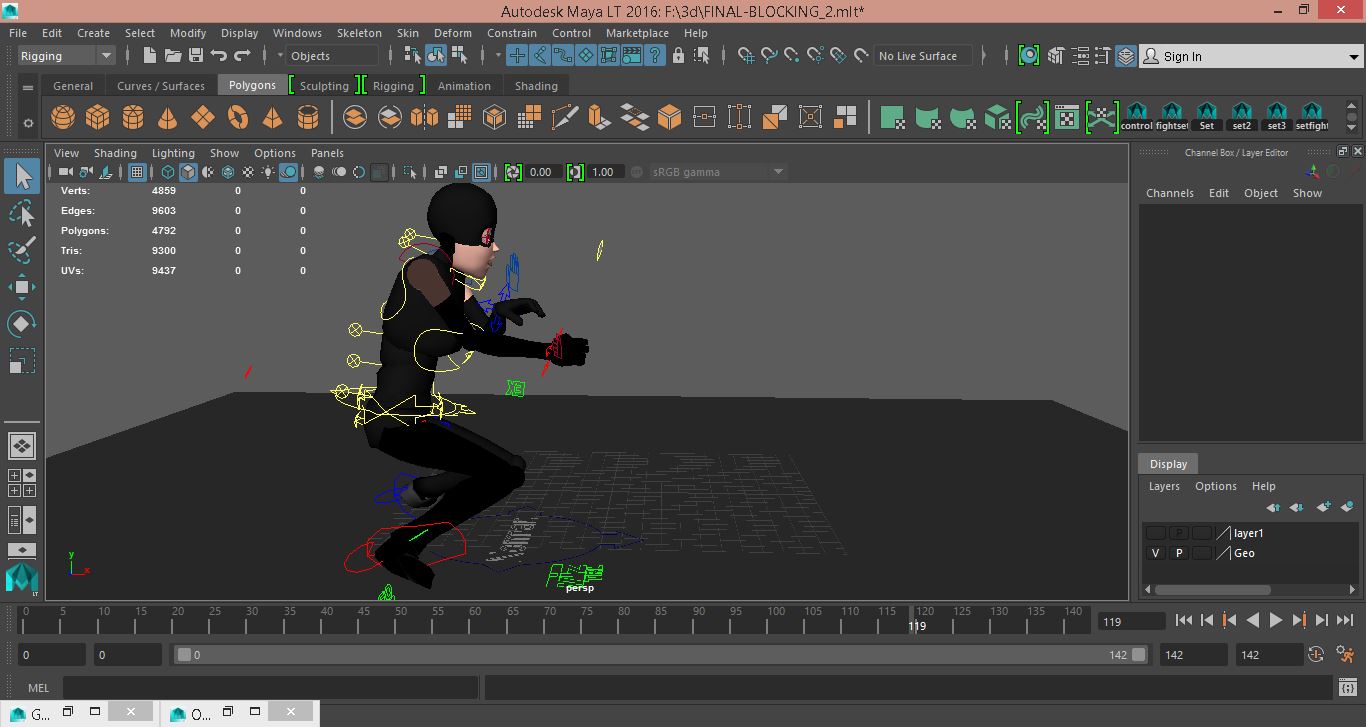
Task: Select the Paint Selection tool
Action: point(22,250)
